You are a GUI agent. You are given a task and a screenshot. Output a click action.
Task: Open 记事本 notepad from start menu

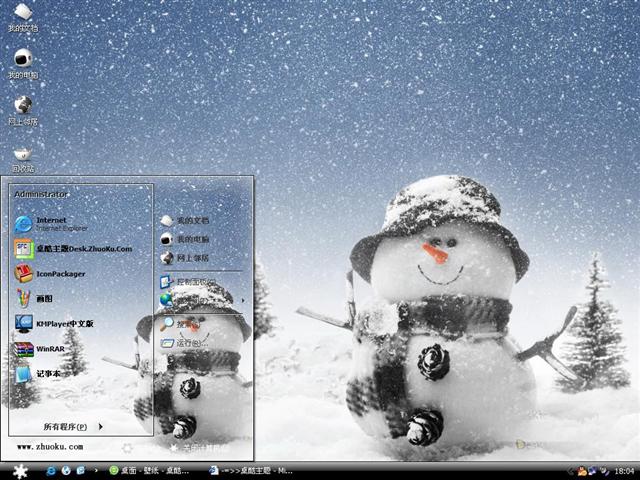37,374
